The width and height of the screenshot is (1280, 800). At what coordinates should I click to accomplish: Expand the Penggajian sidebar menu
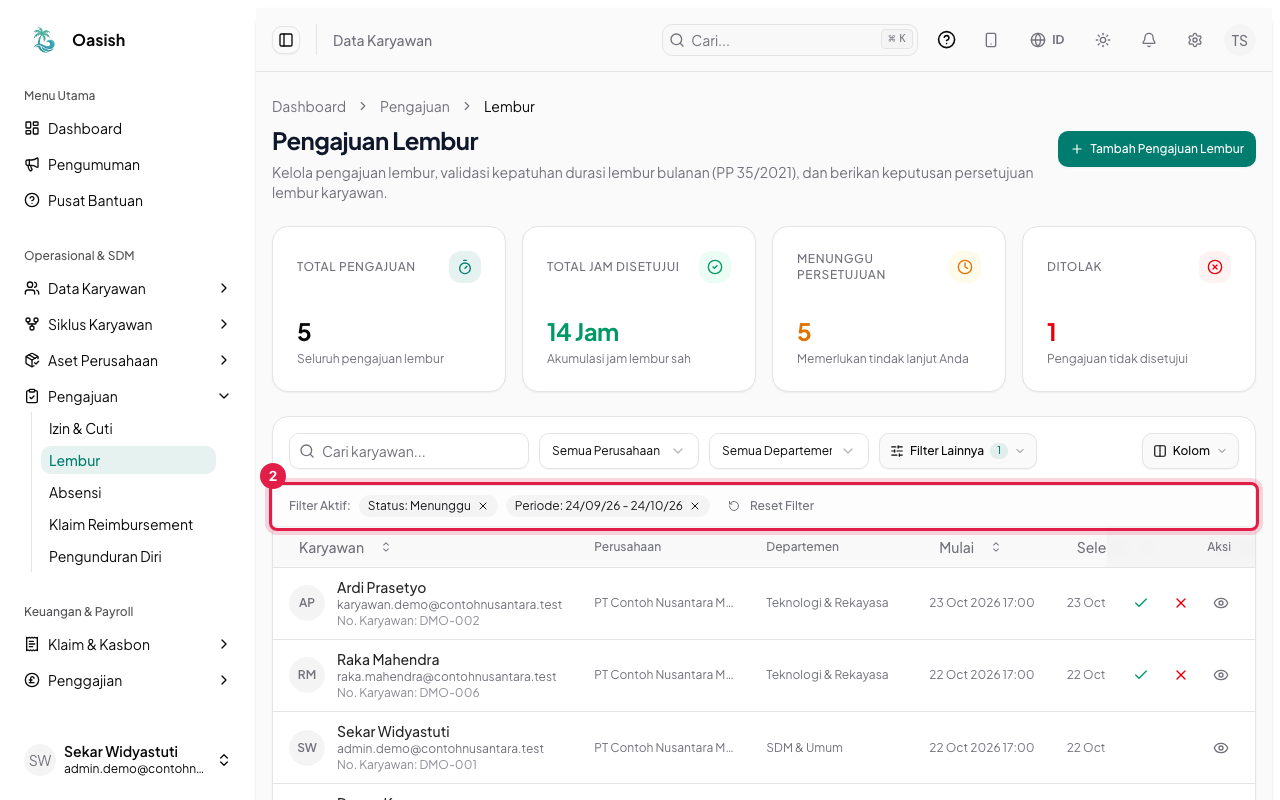pyautogui.click(x=128, y=681)
